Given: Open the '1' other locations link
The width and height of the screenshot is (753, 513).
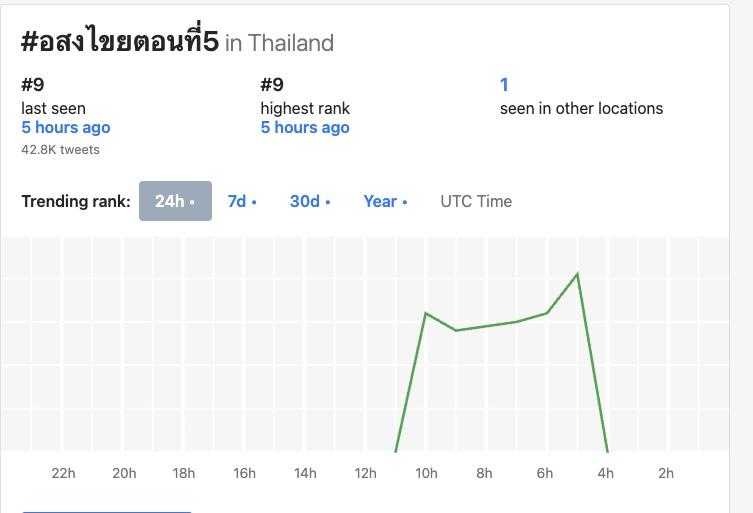Looking at the screenshot, I should point(504,85).
